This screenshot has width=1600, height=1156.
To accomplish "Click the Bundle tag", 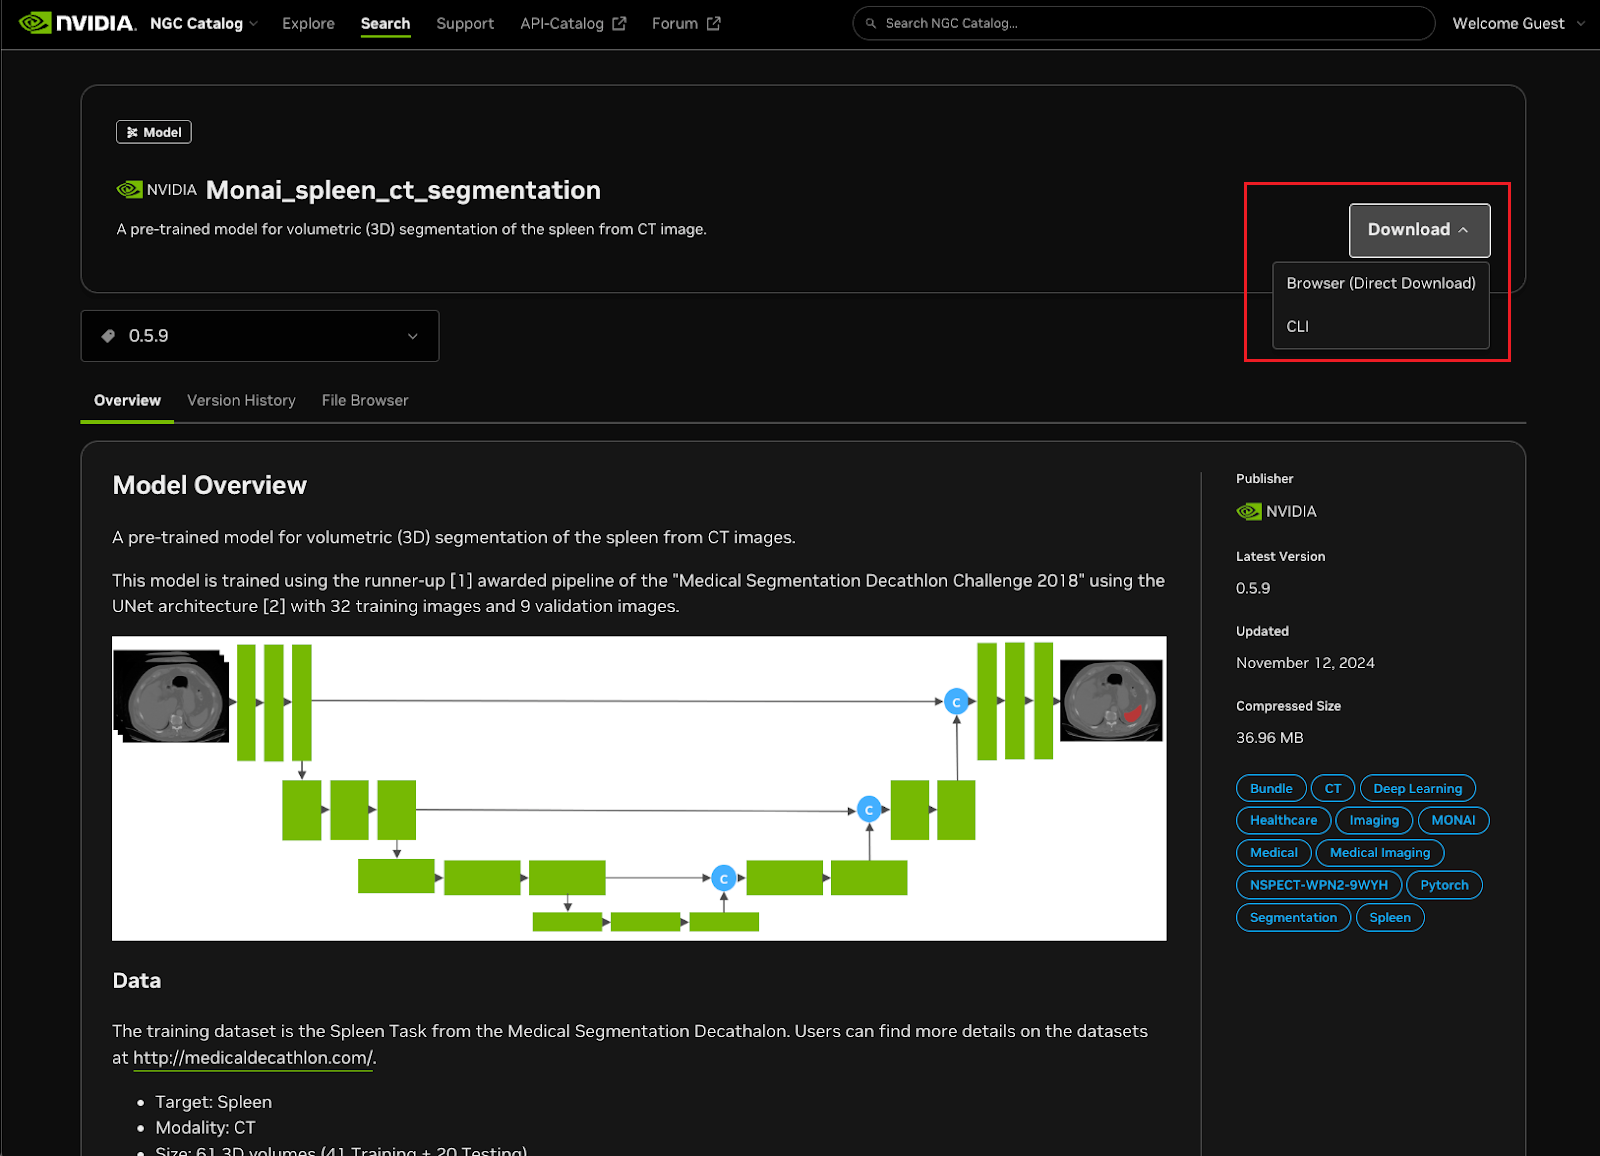I will pos(1271,788).
